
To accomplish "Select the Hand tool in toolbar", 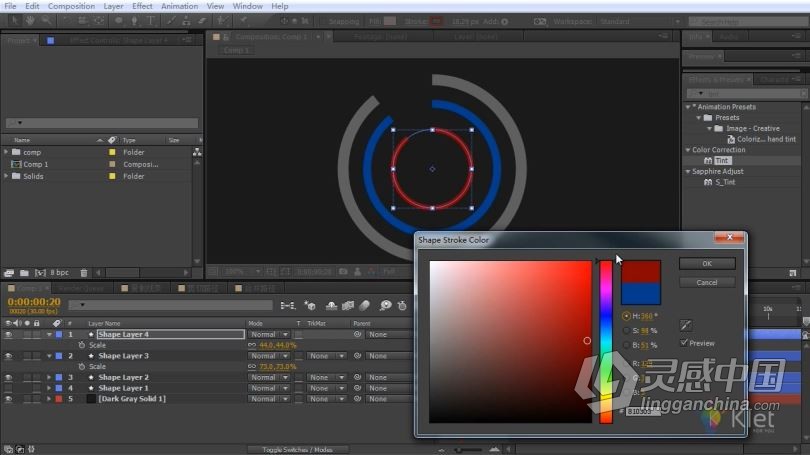I will point(30,20).
